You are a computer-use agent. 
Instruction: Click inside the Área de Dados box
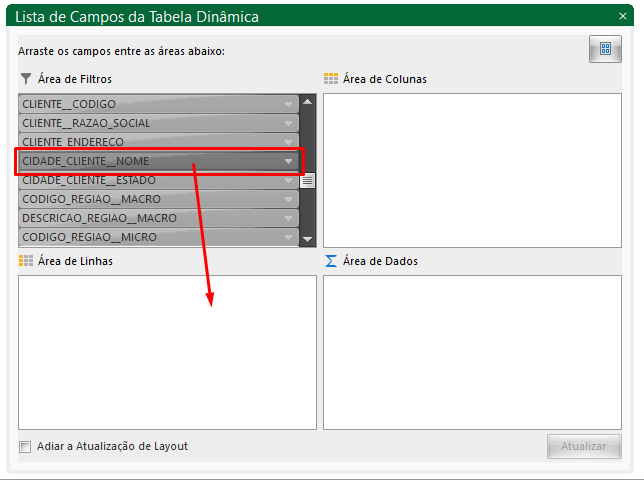coord(472,352)
